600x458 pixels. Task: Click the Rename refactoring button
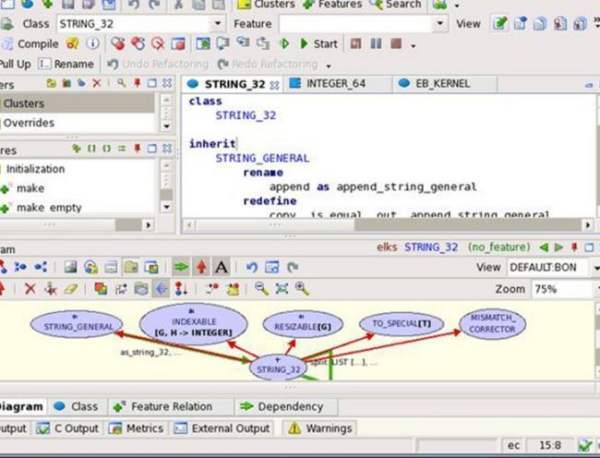pyautogui.click(x=67, y=64)
